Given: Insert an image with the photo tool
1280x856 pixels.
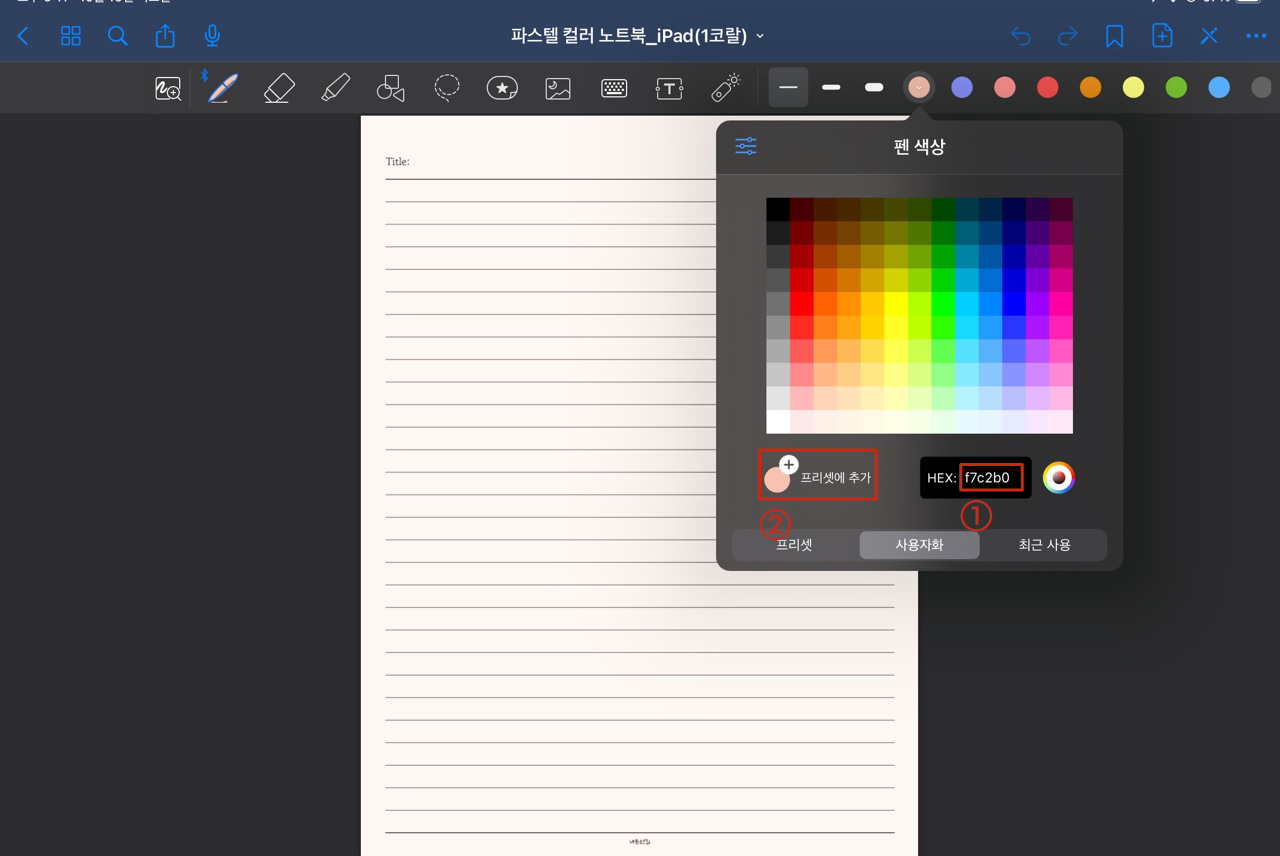Looking at the screenshot, I should [557, 87].
